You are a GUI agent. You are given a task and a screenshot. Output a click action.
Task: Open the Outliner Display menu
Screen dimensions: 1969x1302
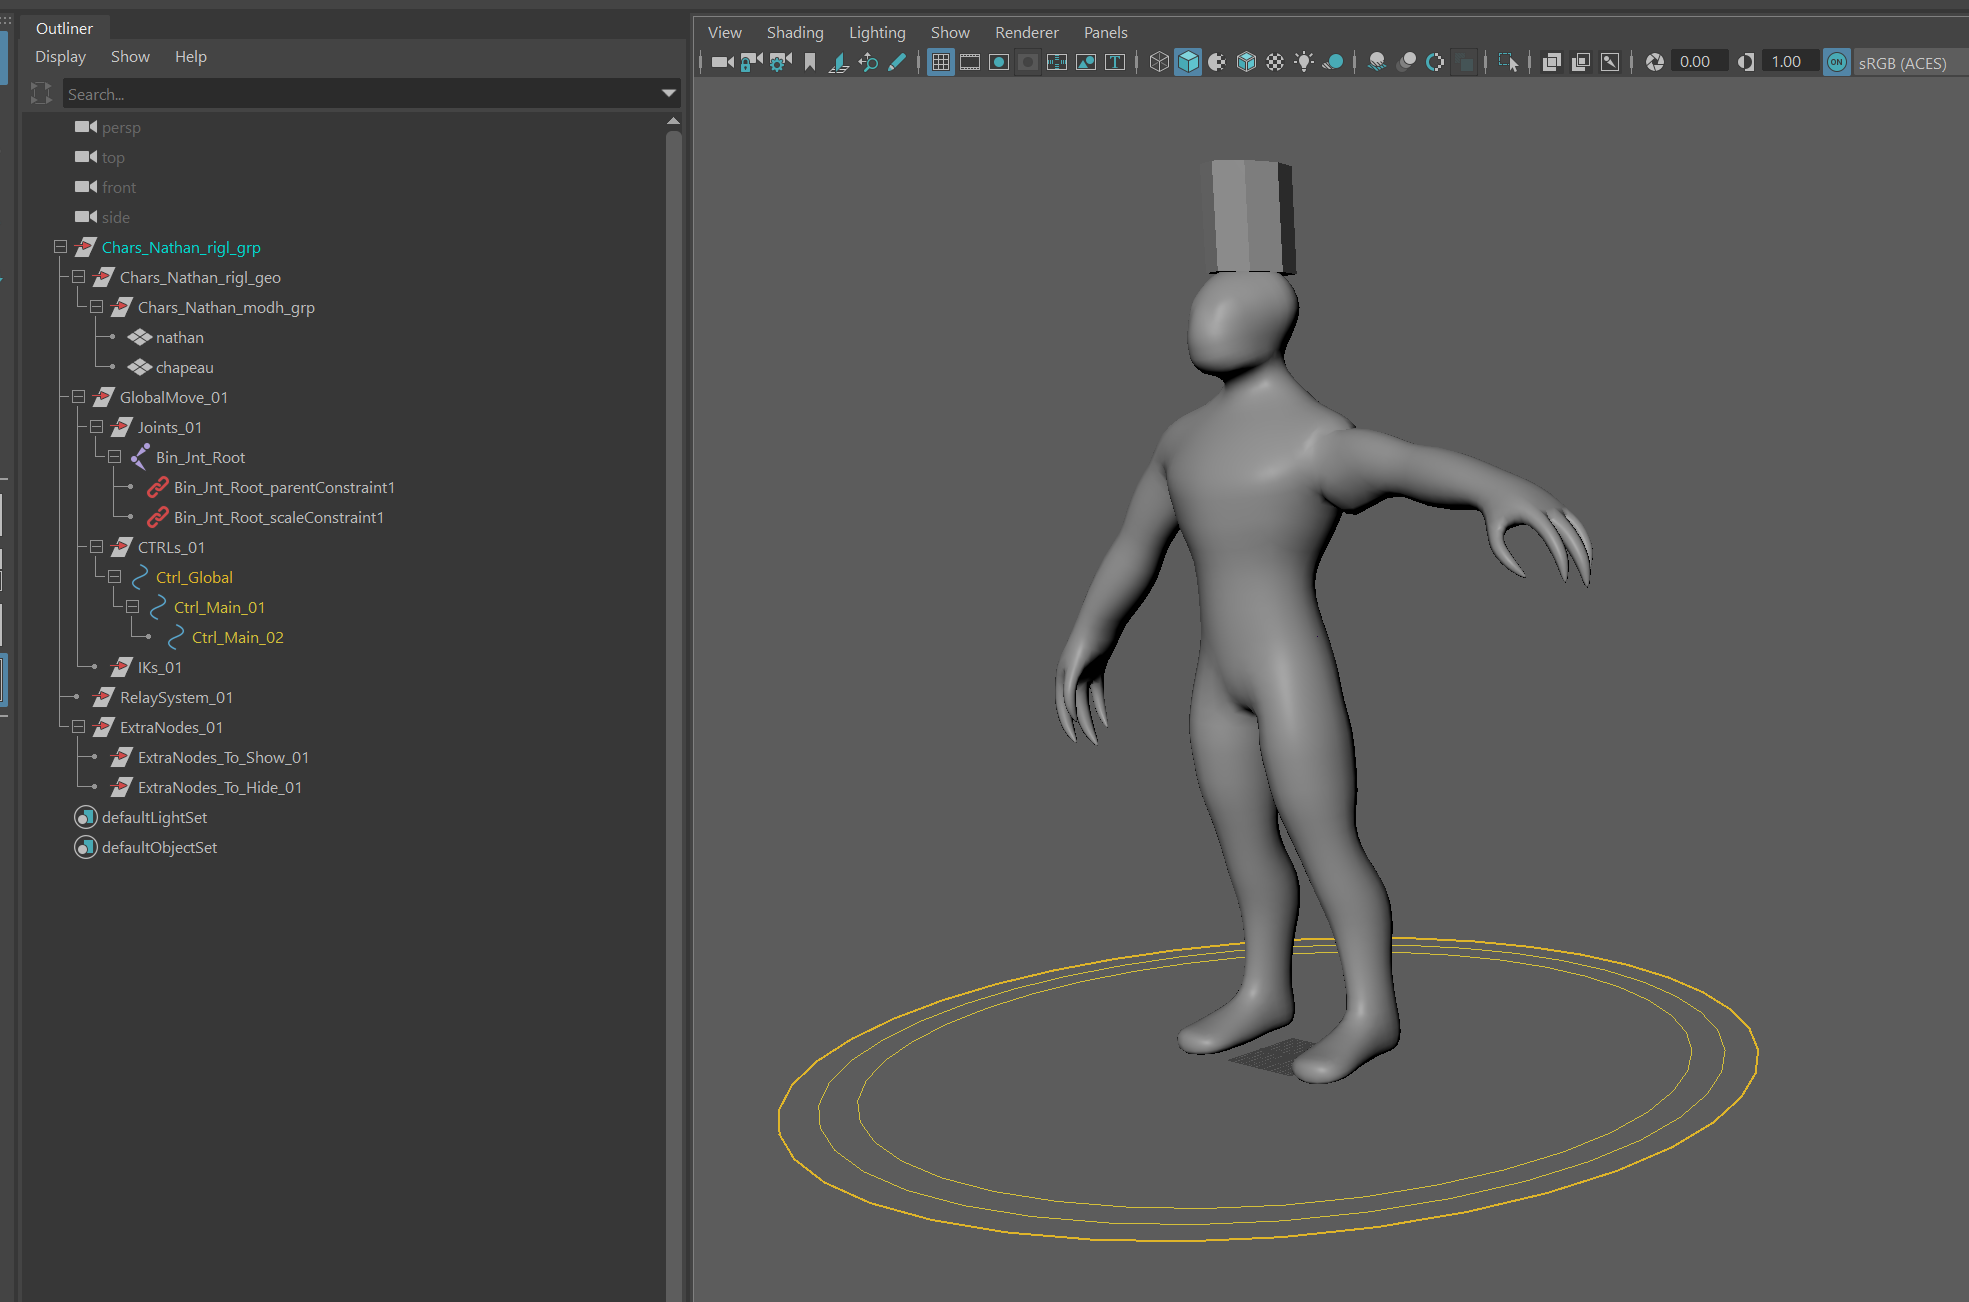click(60, 57)
